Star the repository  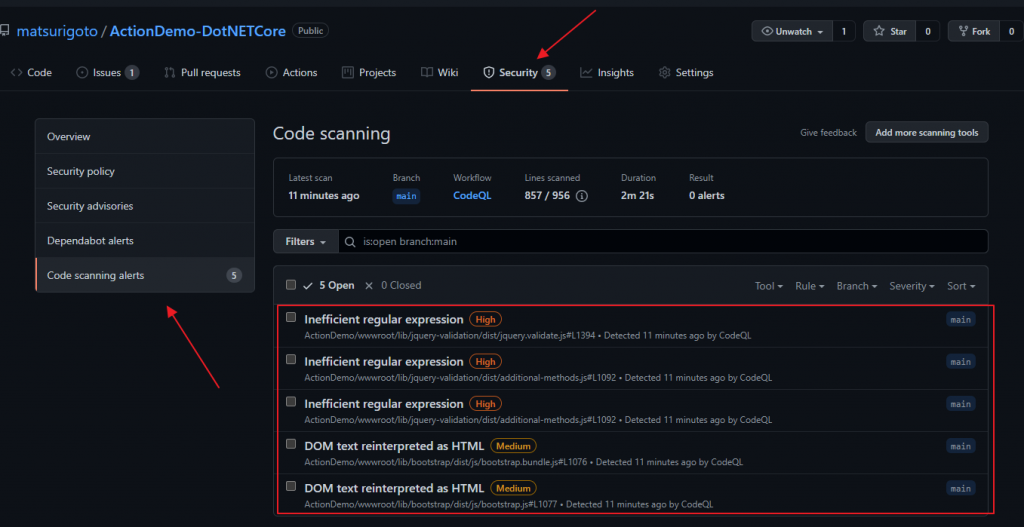889,31
